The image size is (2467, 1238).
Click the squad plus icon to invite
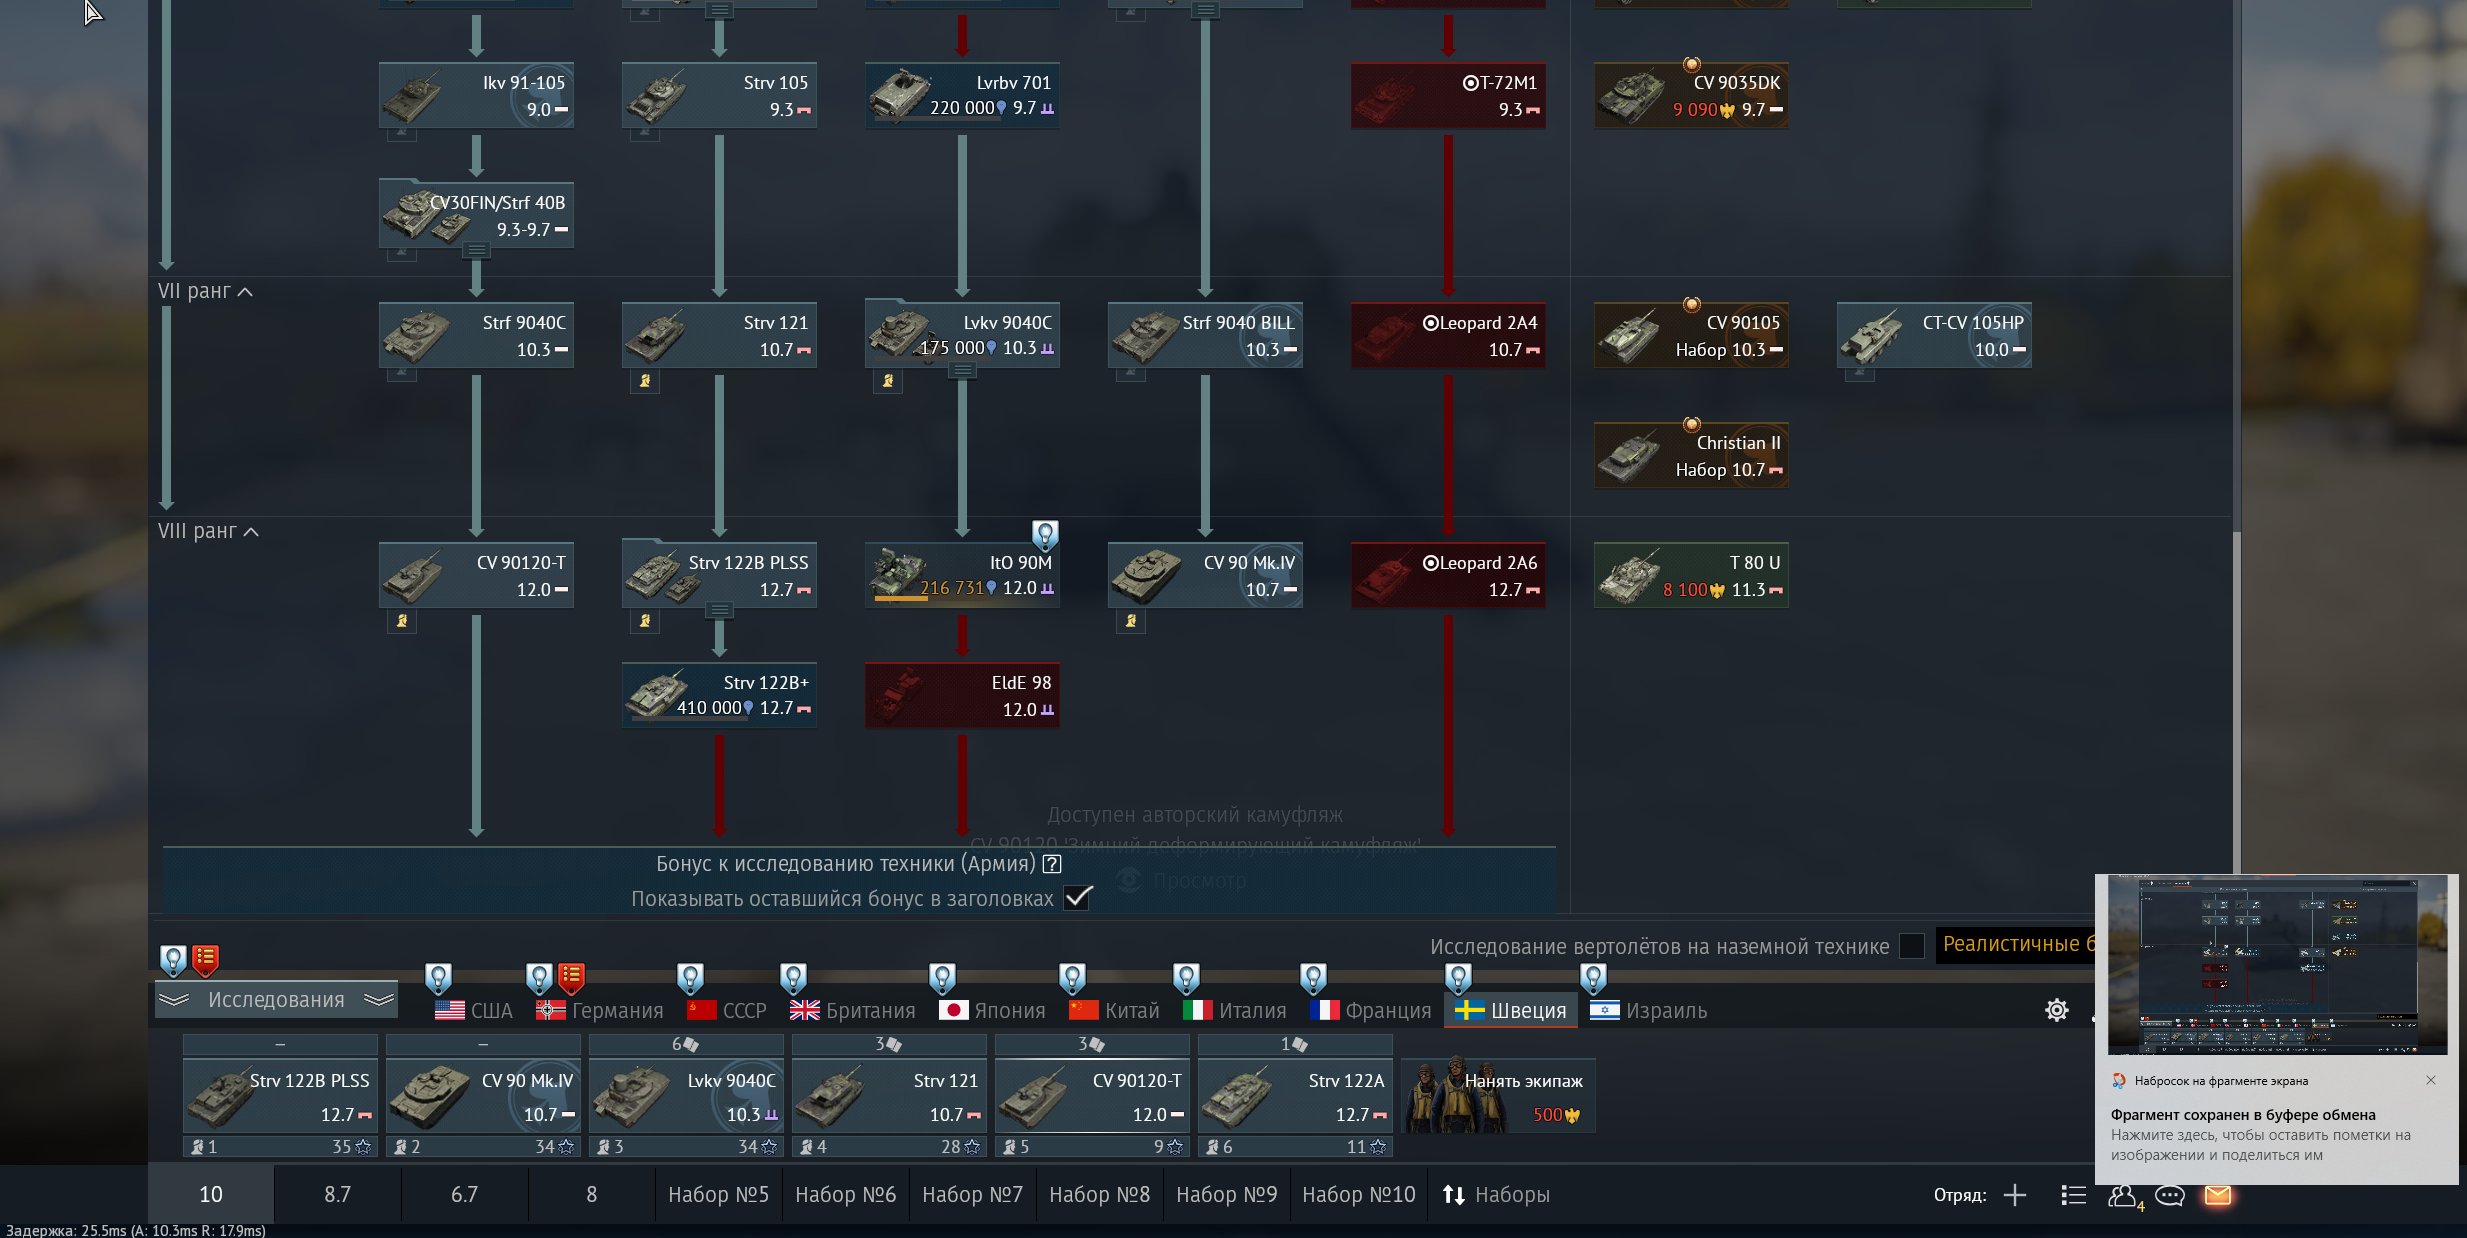tap(2015, 1195)
